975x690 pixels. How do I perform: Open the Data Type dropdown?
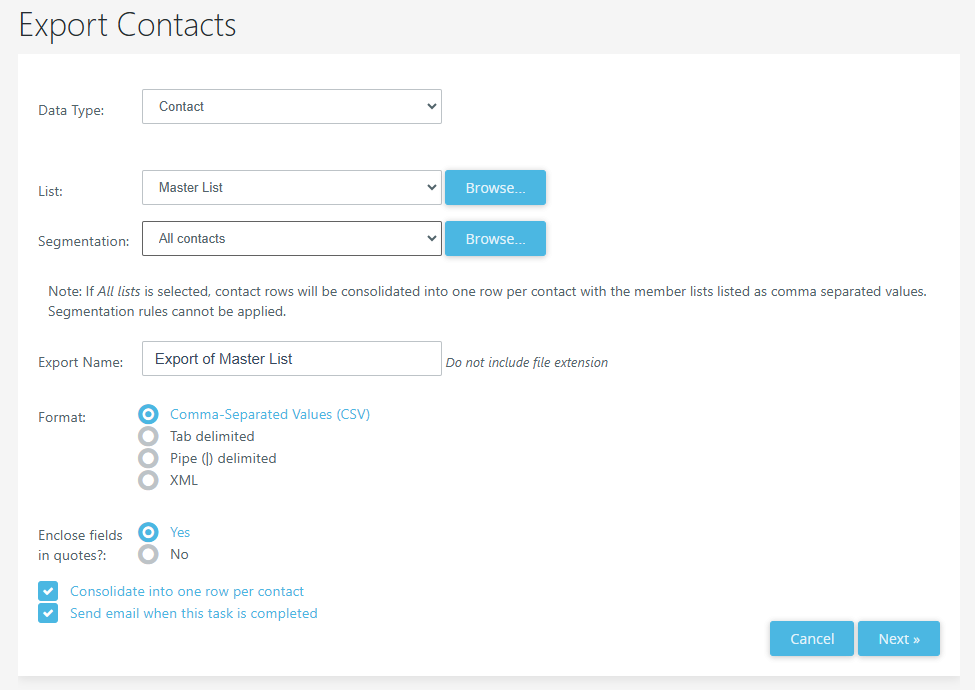click(291, 107)
